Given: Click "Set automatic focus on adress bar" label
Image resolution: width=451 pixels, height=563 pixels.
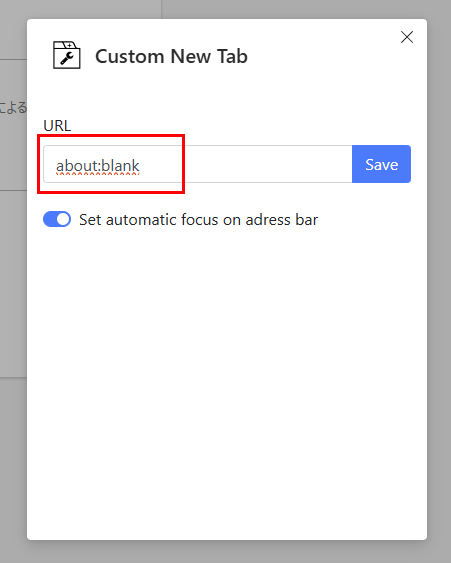Looking at the screenshot, I should (199, 220).
